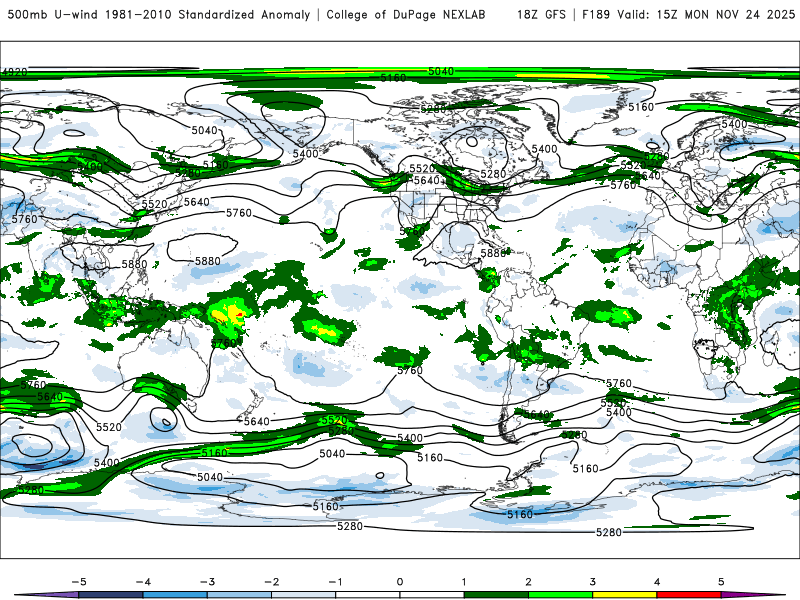
Task: Click the '5' colorbar tick label
Action: tap(721, 582)
